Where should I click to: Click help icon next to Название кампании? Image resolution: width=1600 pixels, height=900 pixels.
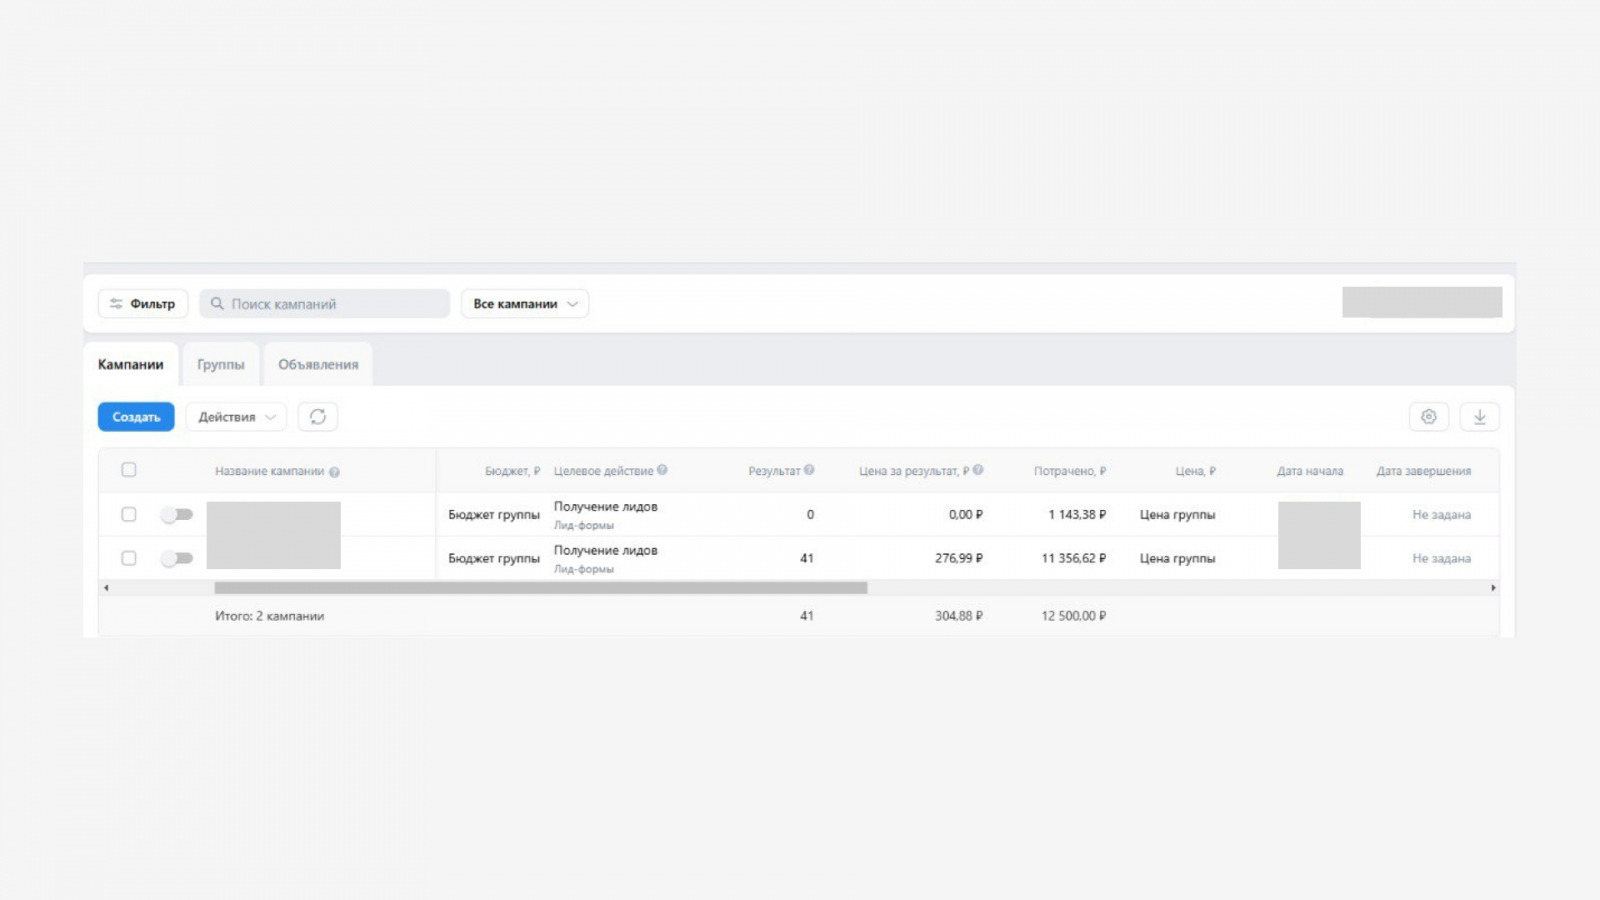pyautogui.click(x=334, y=472)
